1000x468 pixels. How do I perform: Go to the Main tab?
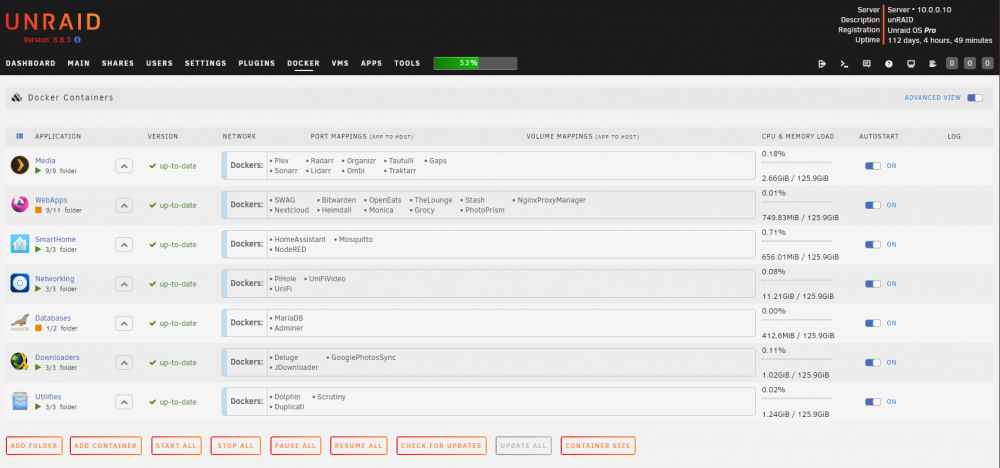[78, 64]
